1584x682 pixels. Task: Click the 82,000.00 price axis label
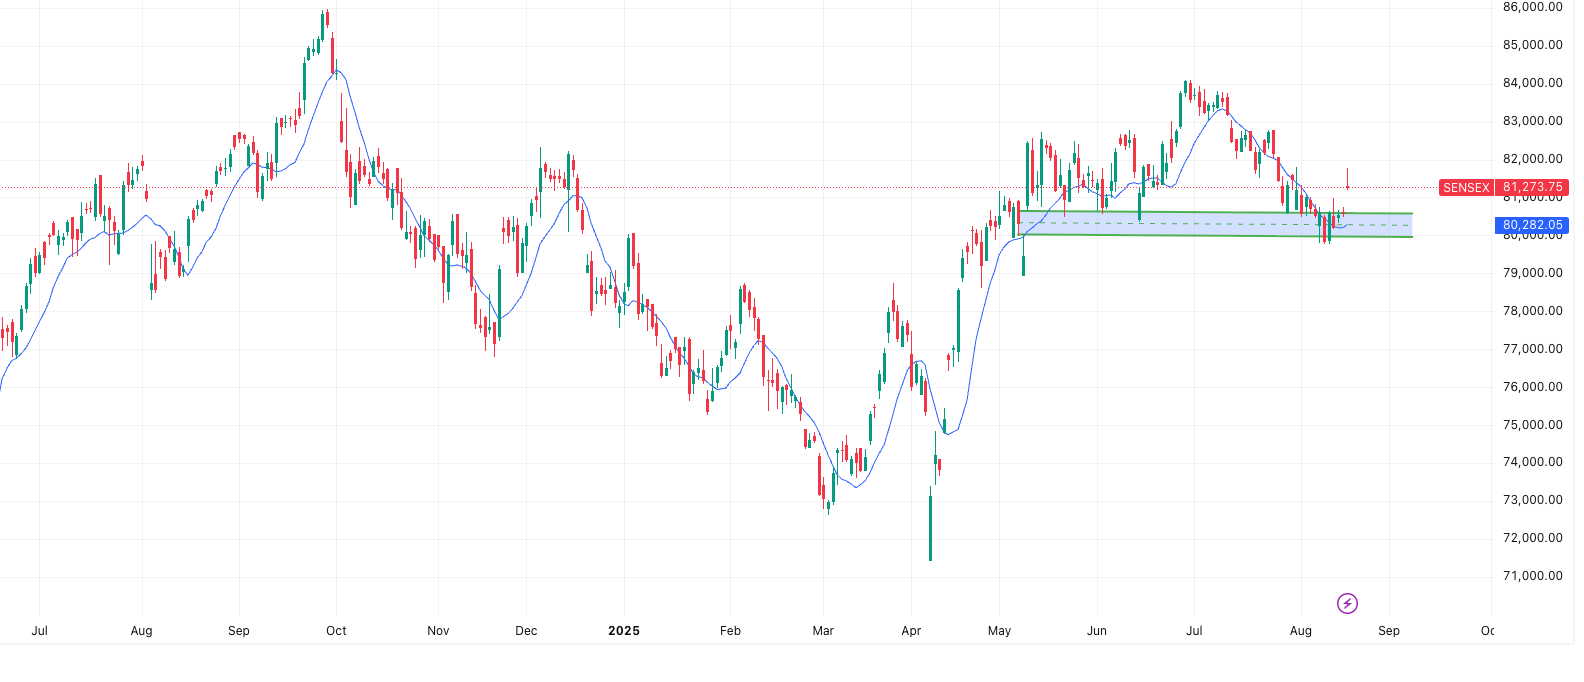(x=1532, y=159)
